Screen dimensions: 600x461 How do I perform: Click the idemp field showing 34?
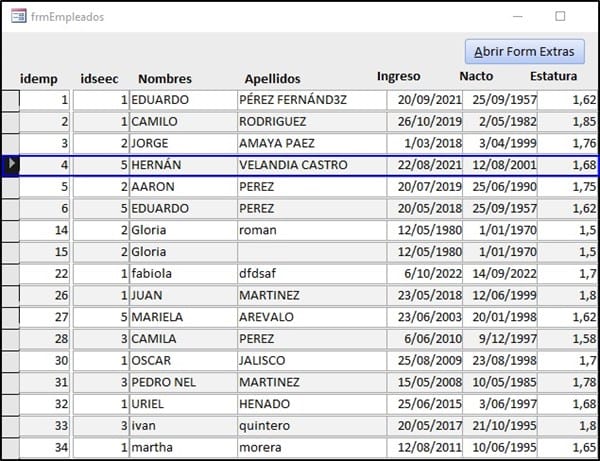(44, 445)
